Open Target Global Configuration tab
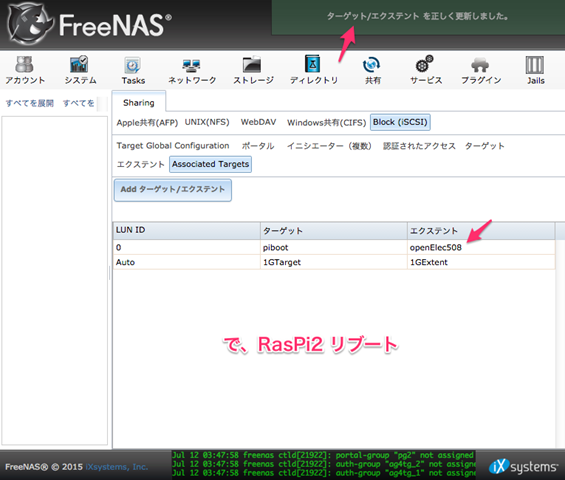565x480 pixels. (173, 146)
